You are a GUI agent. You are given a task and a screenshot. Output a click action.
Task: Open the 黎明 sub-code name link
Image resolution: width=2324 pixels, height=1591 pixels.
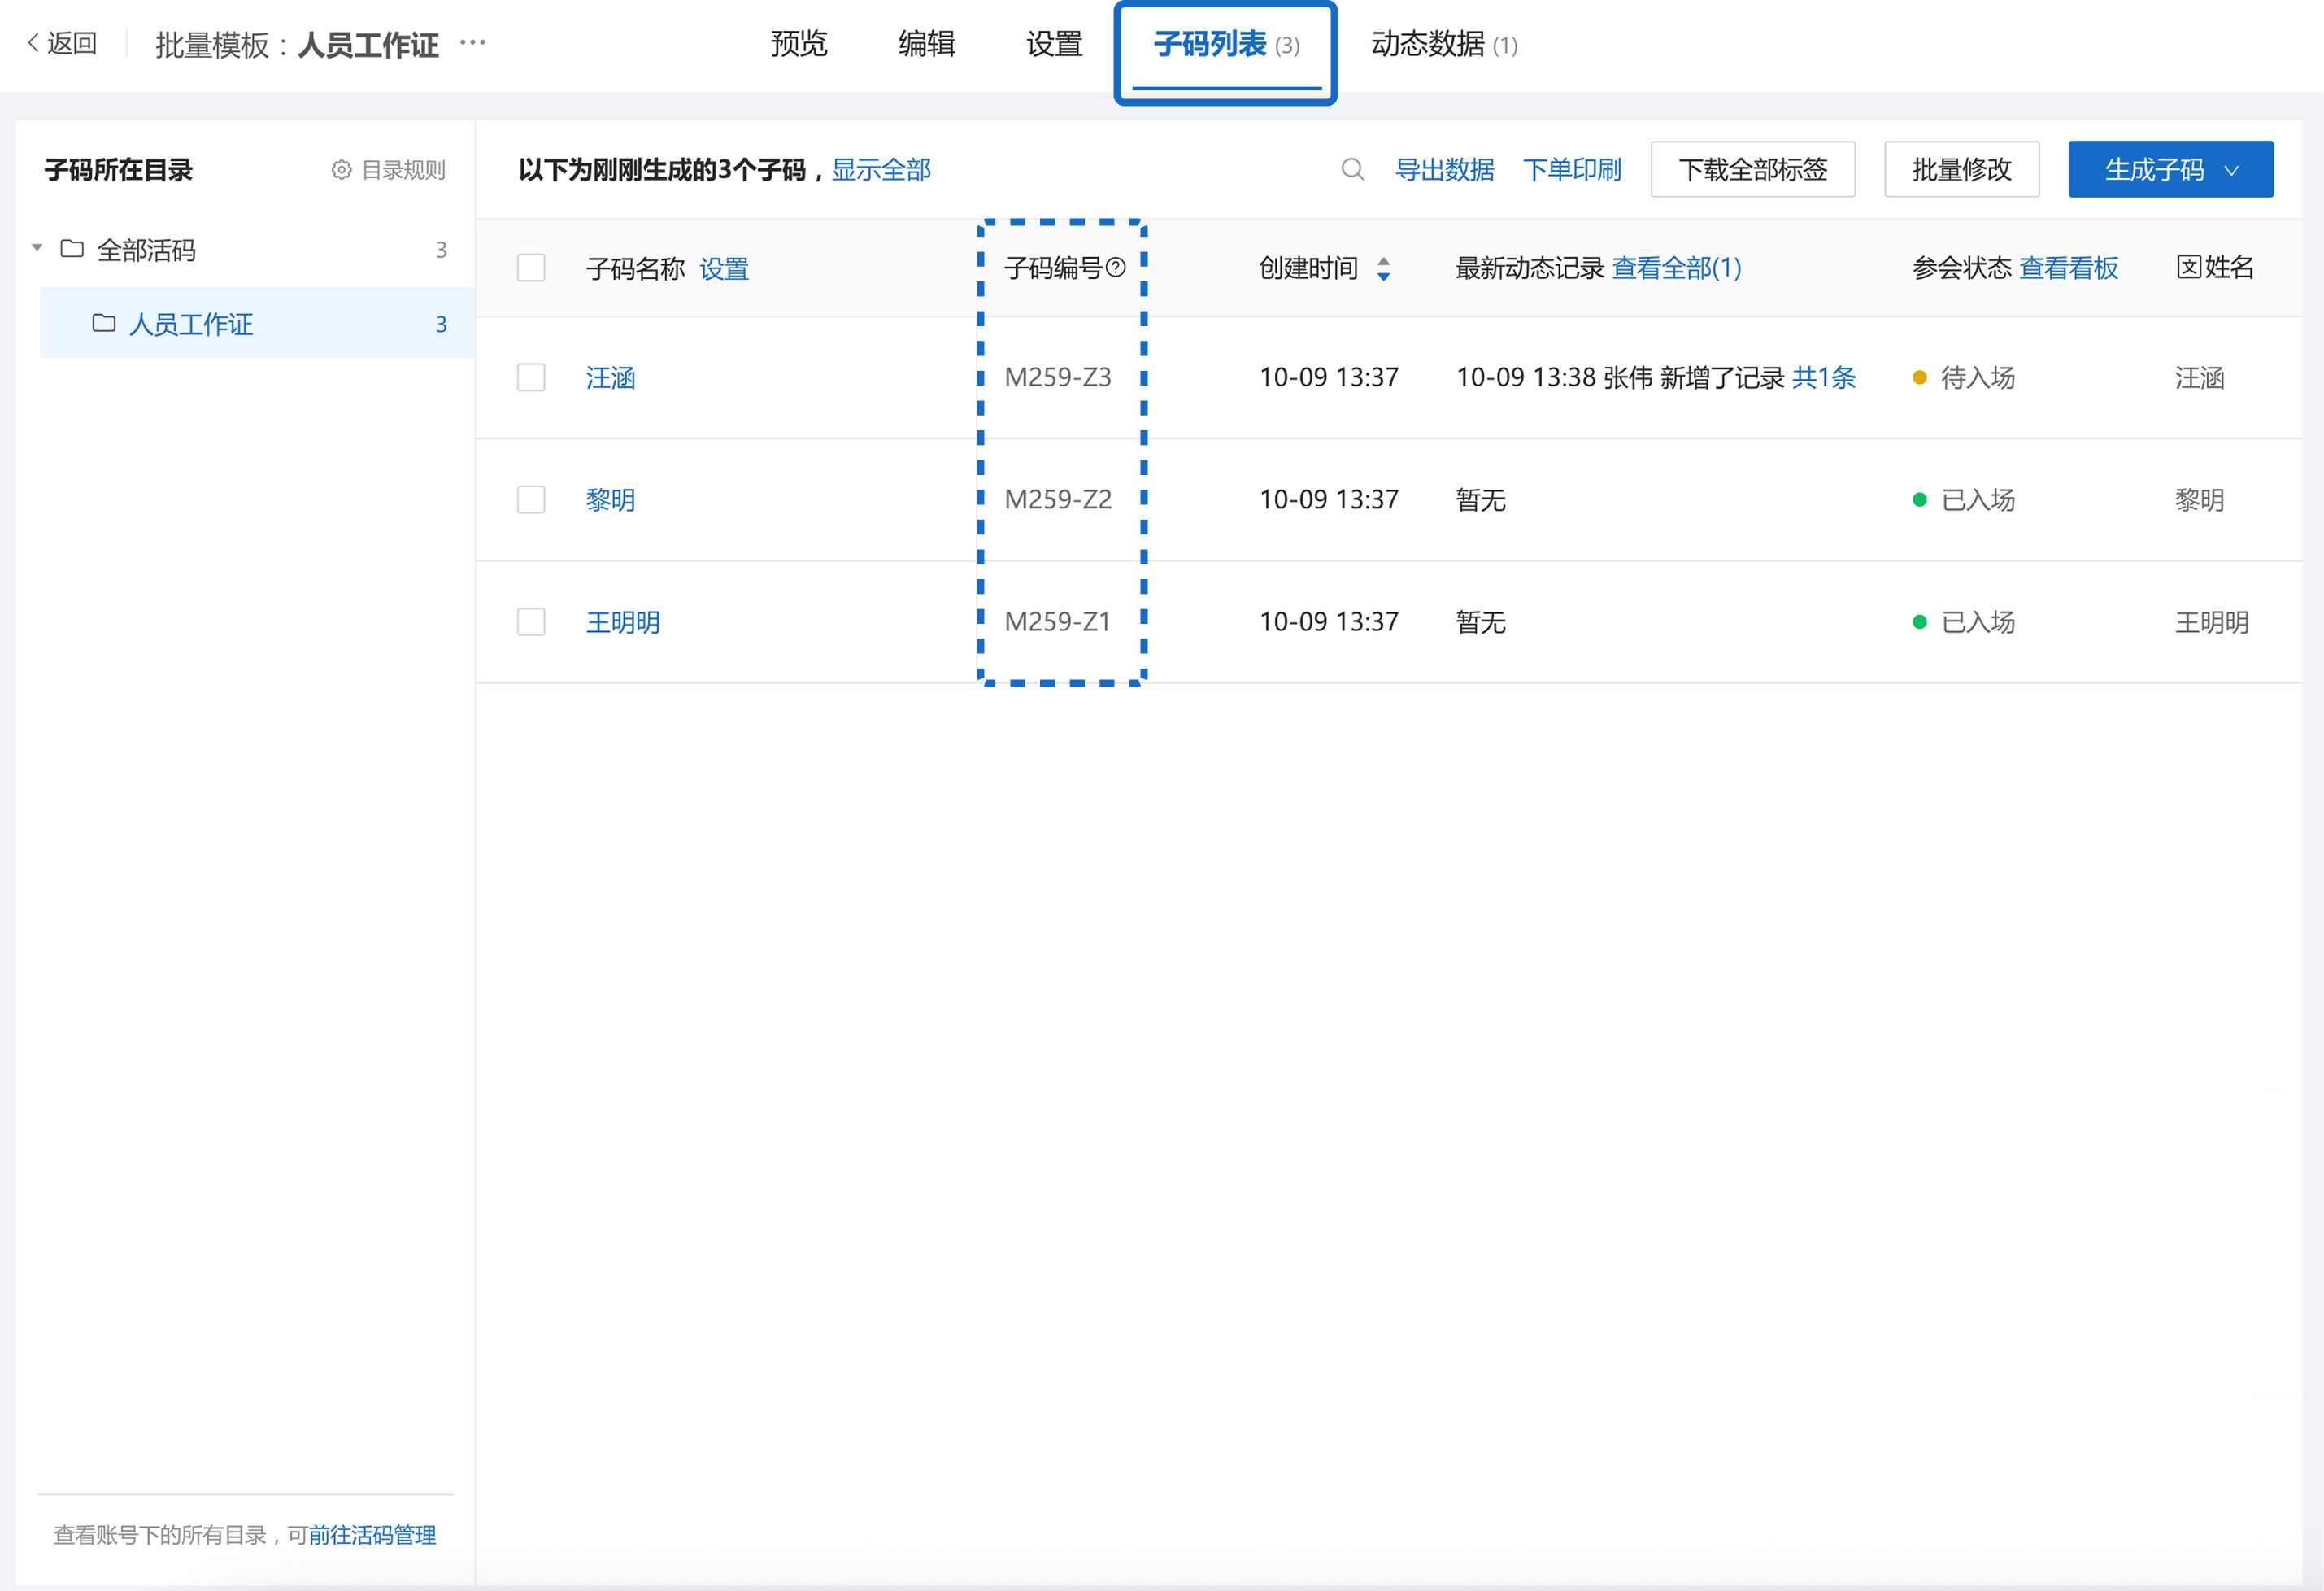pos(610,500)
